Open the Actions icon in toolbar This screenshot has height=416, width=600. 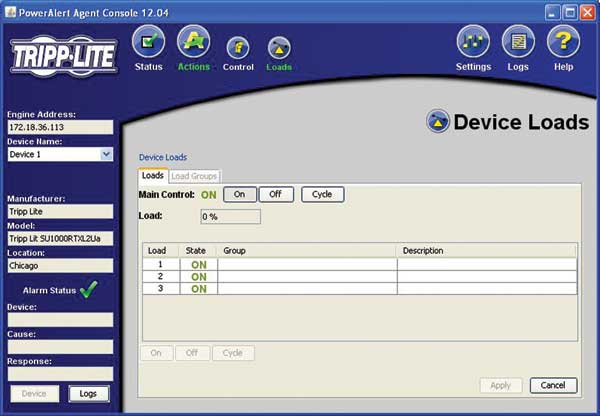pos(194,41)
